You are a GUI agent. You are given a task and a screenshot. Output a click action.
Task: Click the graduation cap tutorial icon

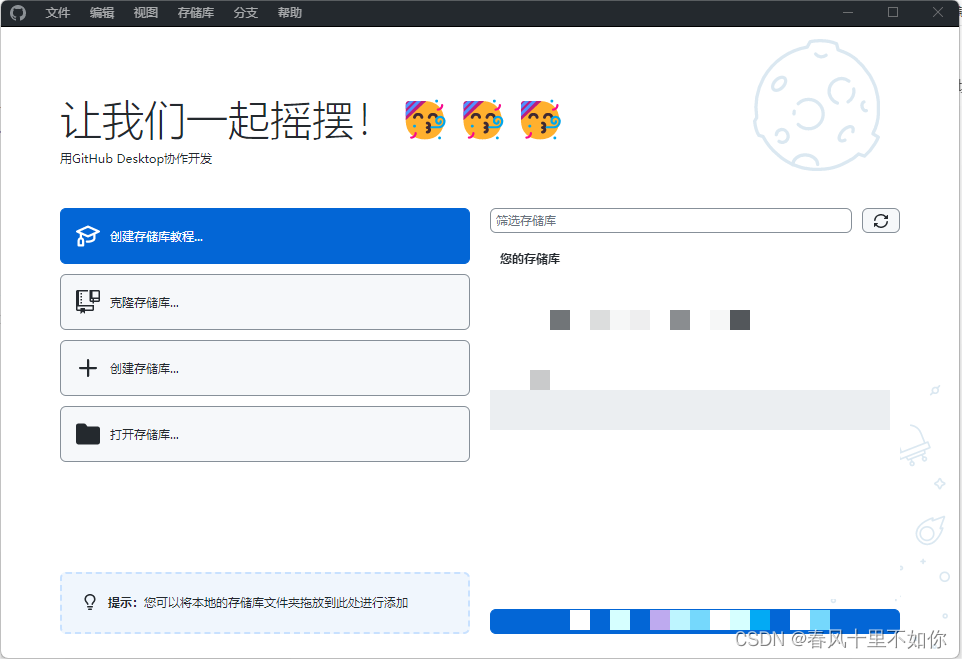click(87, 236)
